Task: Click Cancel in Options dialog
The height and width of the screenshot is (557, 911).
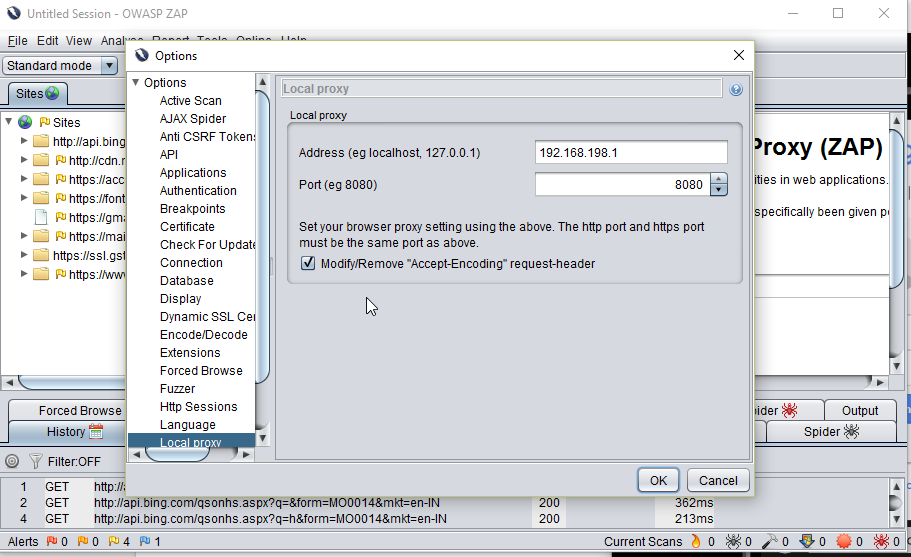Action: point(718,480)
